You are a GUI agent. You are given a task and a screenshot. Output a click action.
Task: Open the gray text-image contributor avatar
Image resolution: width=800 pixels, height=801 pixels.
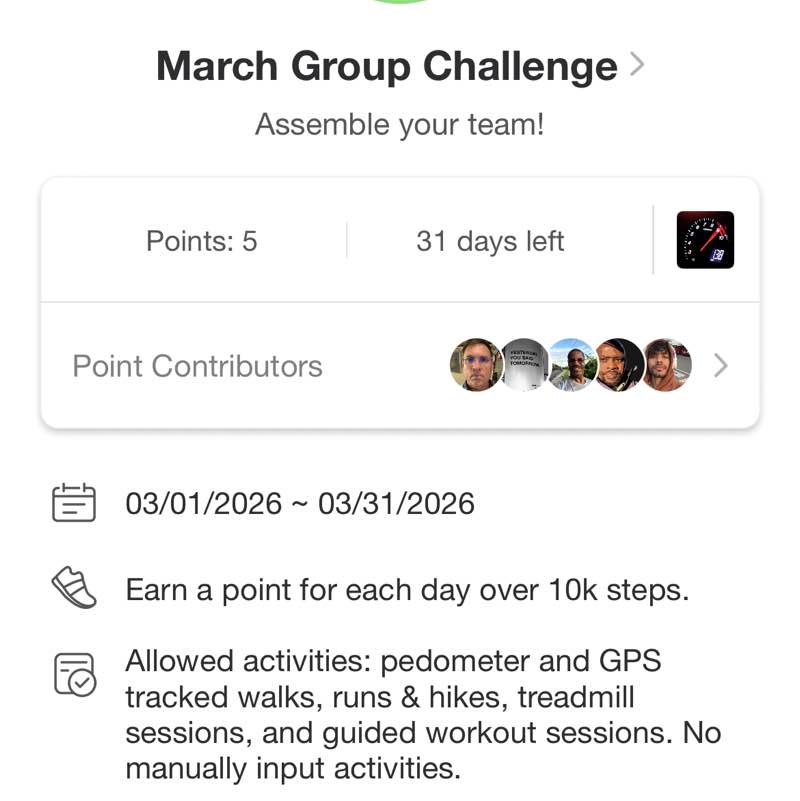coord(524,365)
